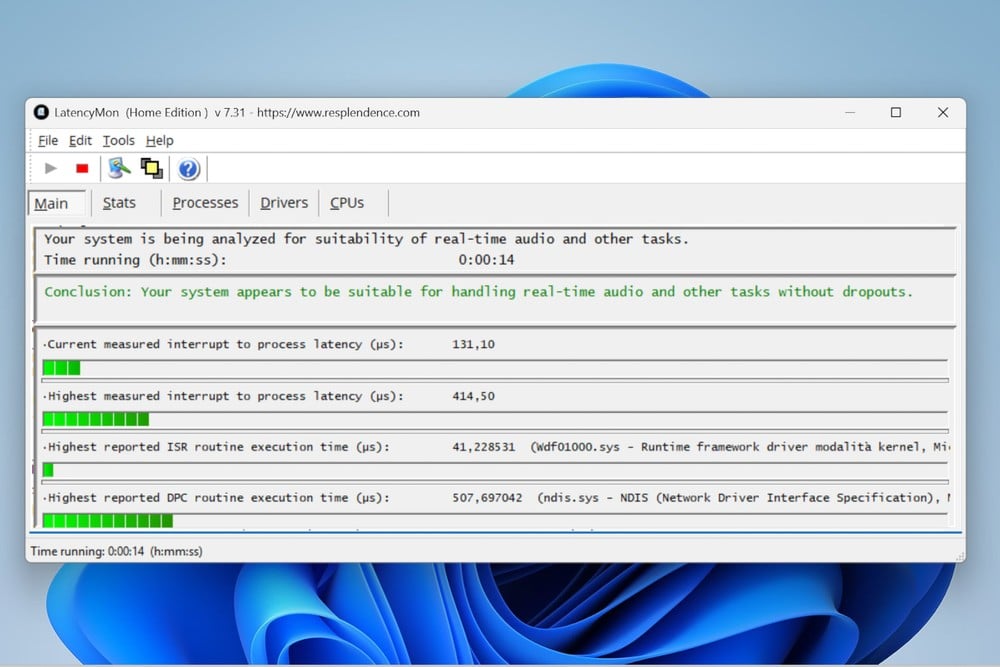Close the LatencyMon window
Viewport: 1000px width, 667px height.
coord(943,112)
